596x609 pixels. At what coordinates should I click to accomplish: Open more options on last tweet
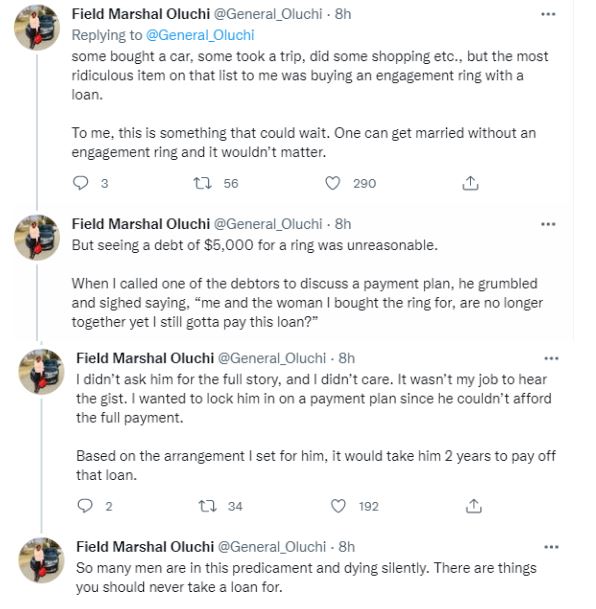[551, 547]
